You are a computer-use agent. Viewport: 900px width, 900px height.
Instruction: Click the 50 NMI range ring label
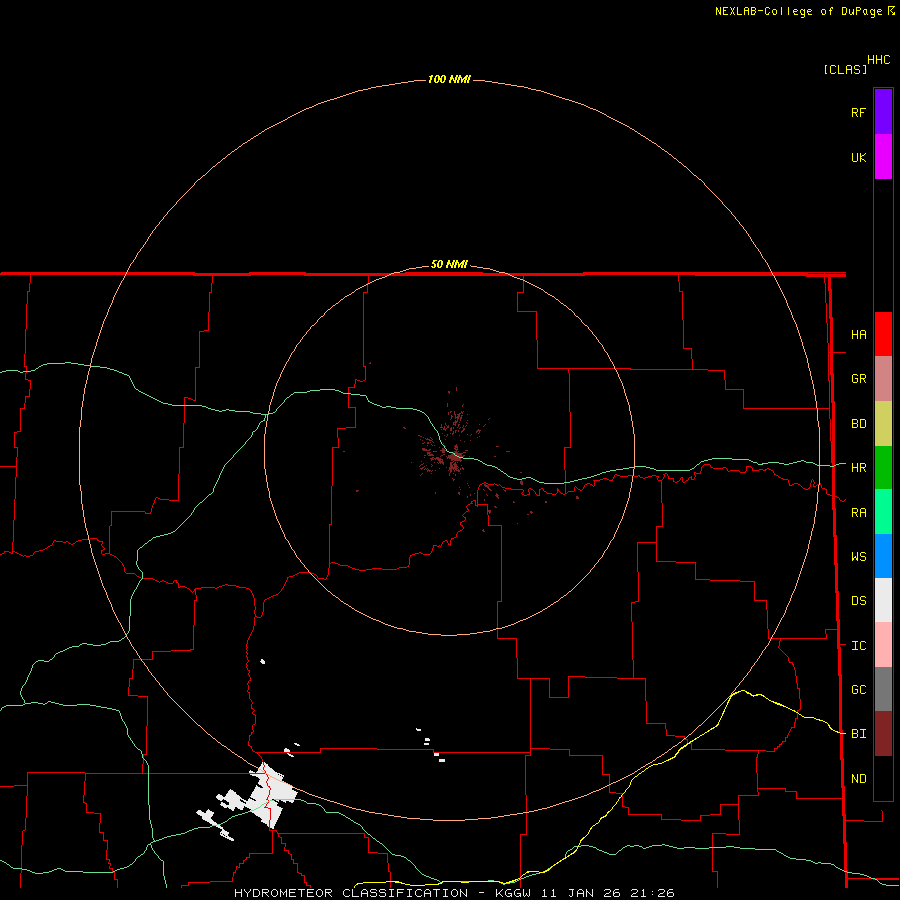pos(449,264)
